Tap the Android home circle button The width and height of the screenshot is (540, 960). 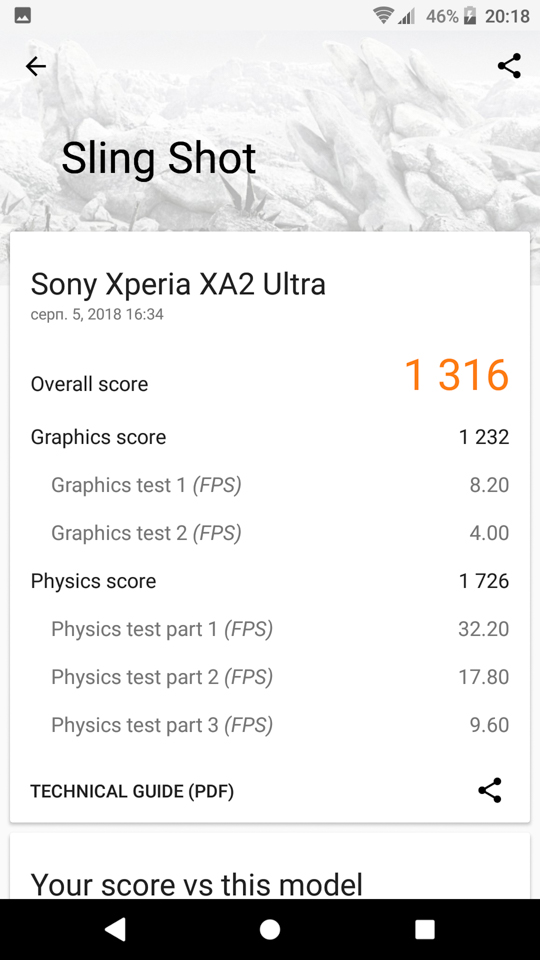tap(270, 929)
